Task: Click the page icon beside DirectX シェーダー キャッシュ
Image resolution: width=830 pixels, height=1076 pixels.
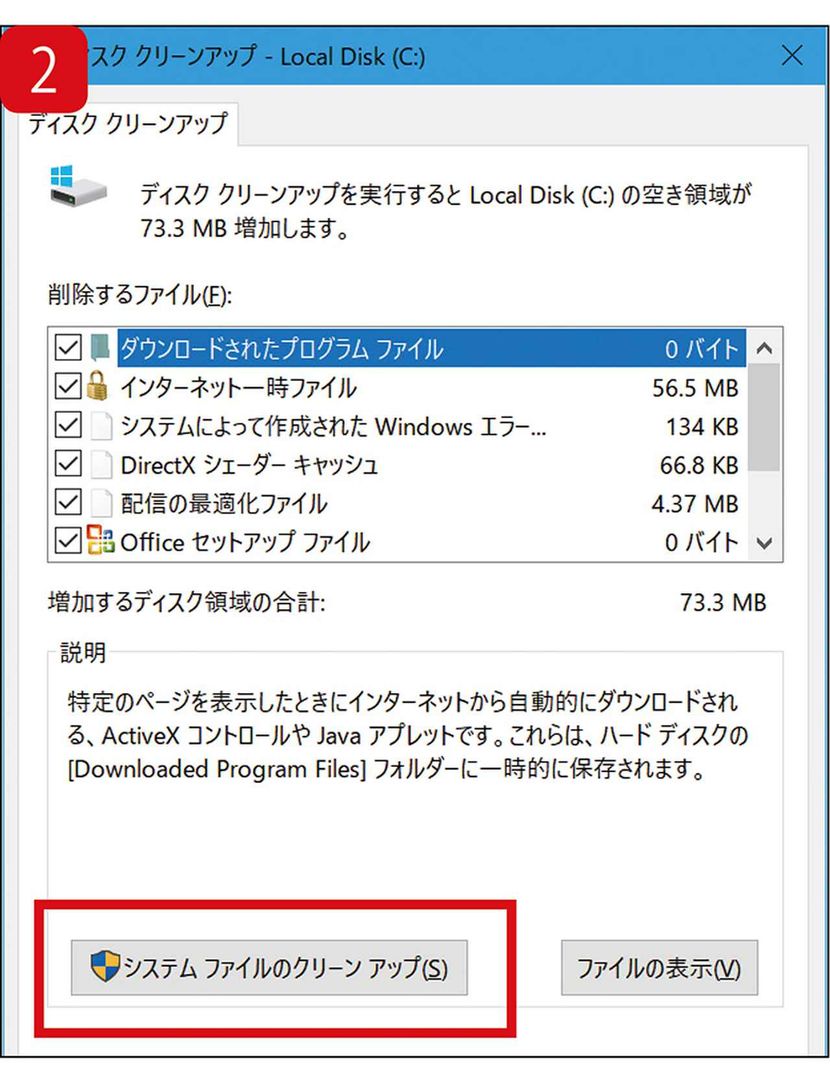Action: [x=101, y=465]
